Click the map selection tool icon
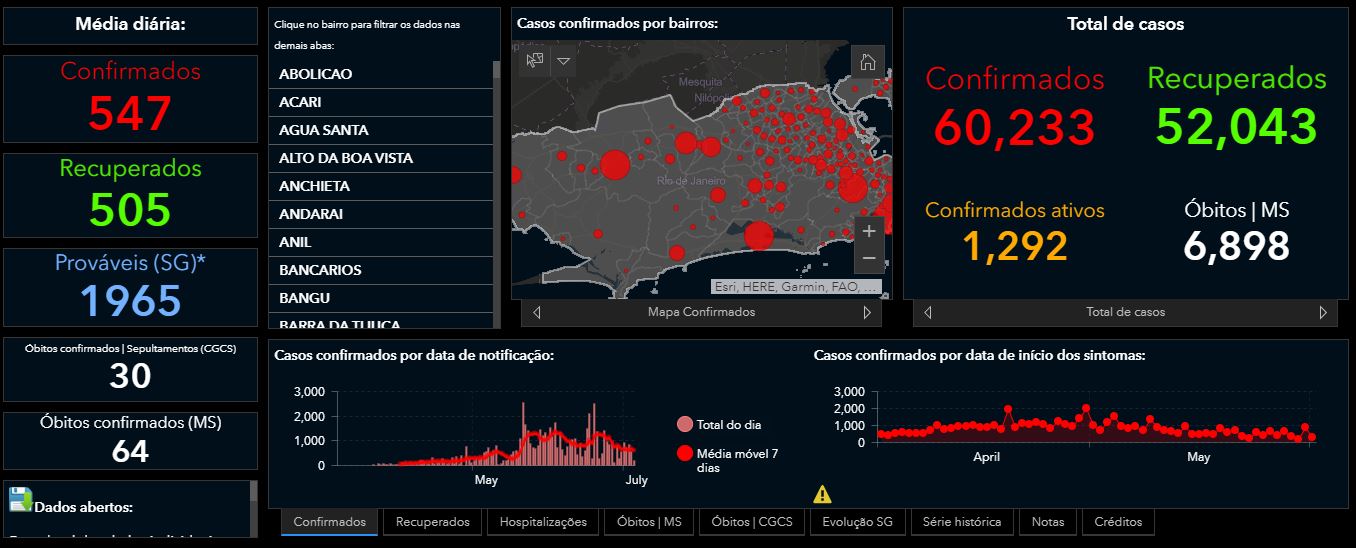Image resolution: width=1356 pixels, height=548 pixels. coord(535,61)
